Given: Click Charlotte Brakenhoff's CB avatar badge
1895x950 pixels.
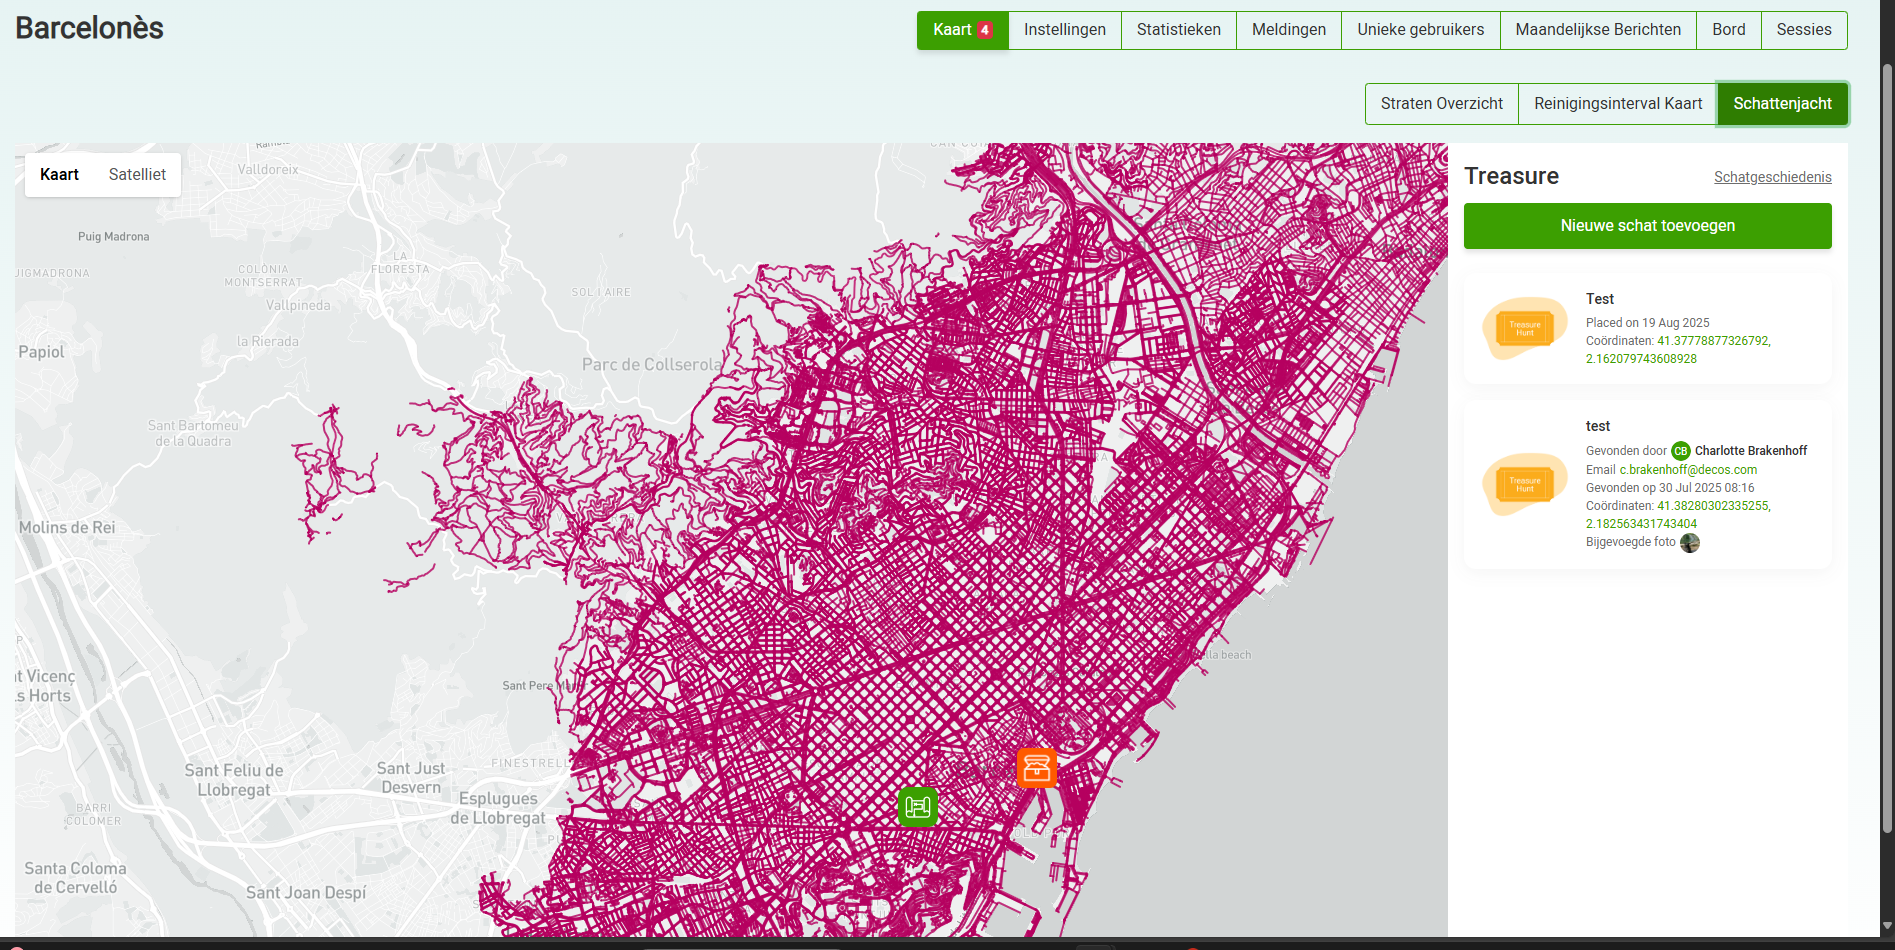Looking at the screenshot, I should [x=1680, y=451].
